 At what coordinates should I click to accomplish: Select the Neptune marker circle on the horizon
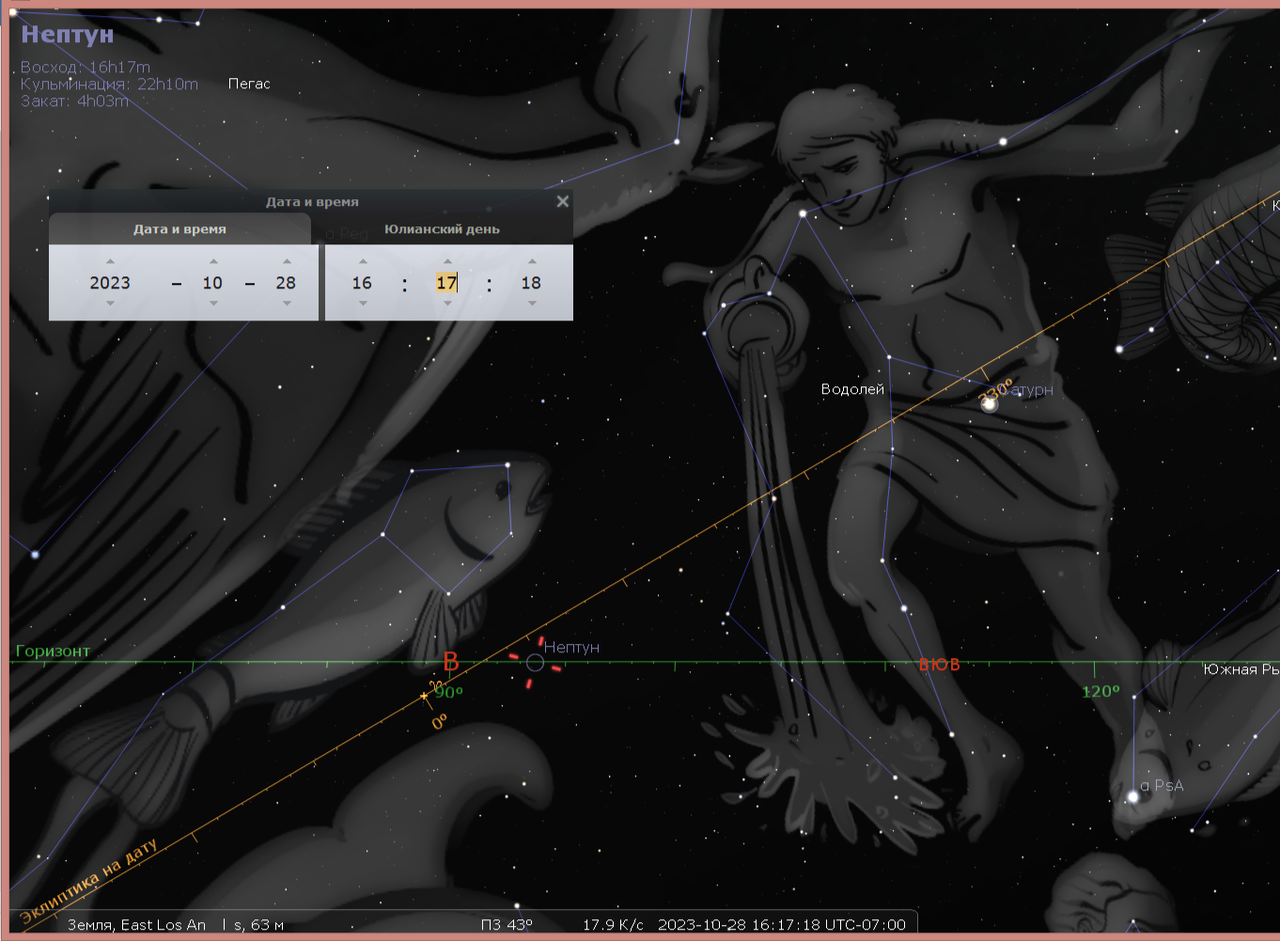pyautogui.click(x=535, y=662)
